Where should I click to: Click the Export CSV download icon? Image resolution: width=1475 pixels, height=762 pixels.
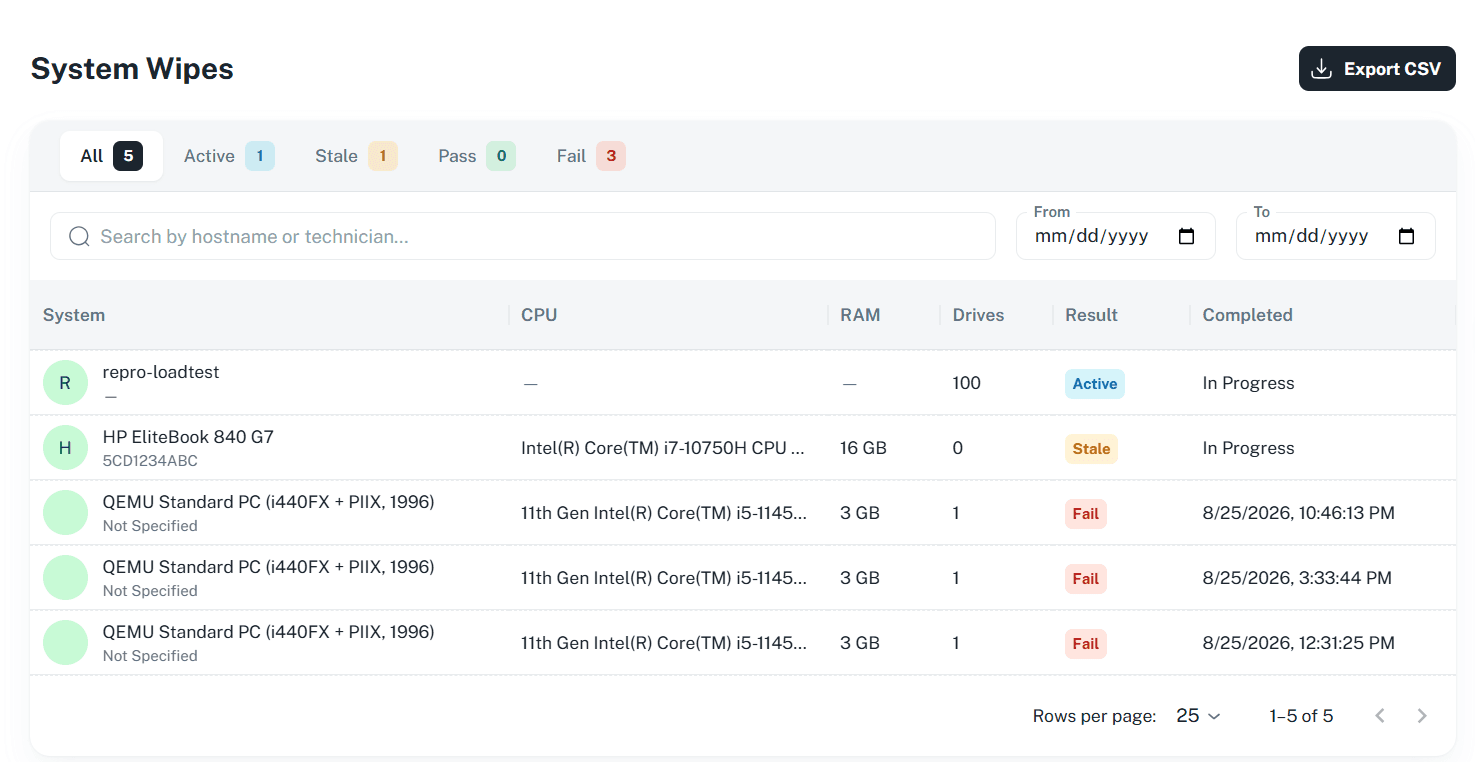click(x=1321, y=69)
